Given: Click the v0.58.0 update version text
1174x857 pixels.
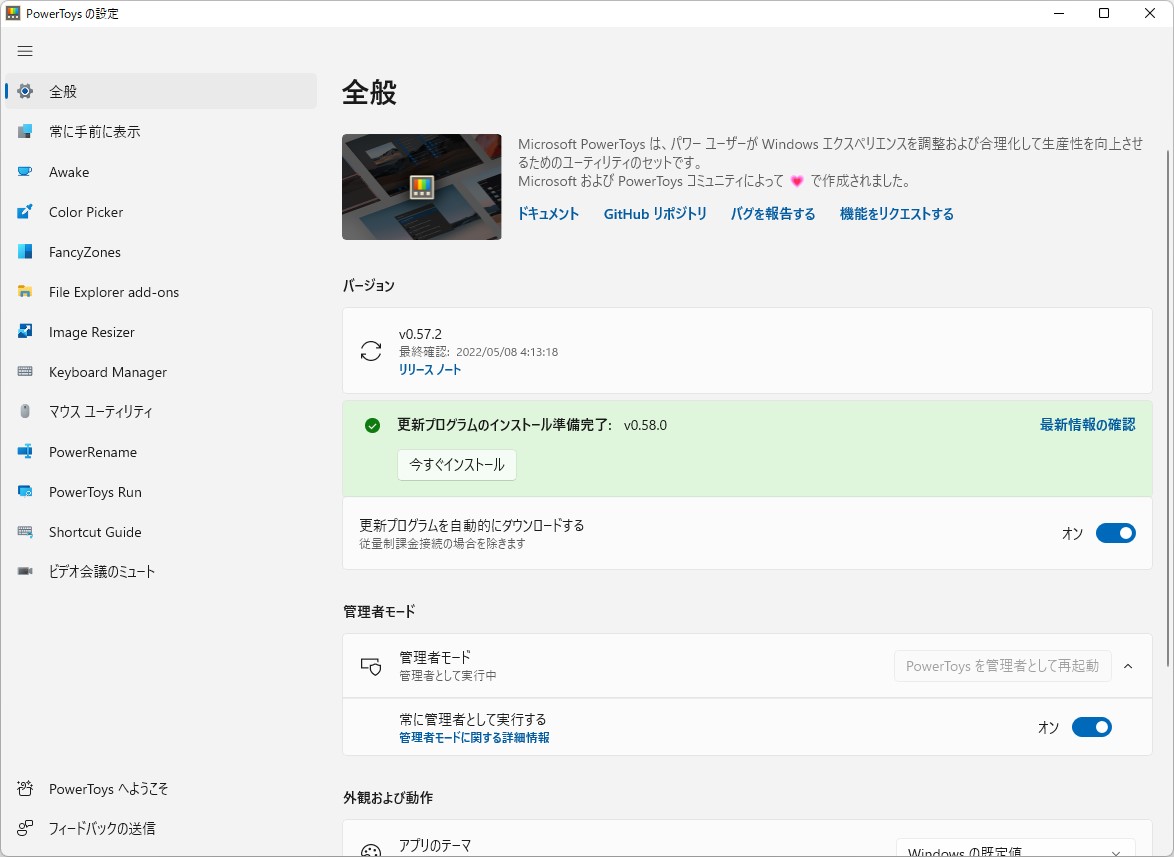Looking at the screenshot, I should [645, 425].
